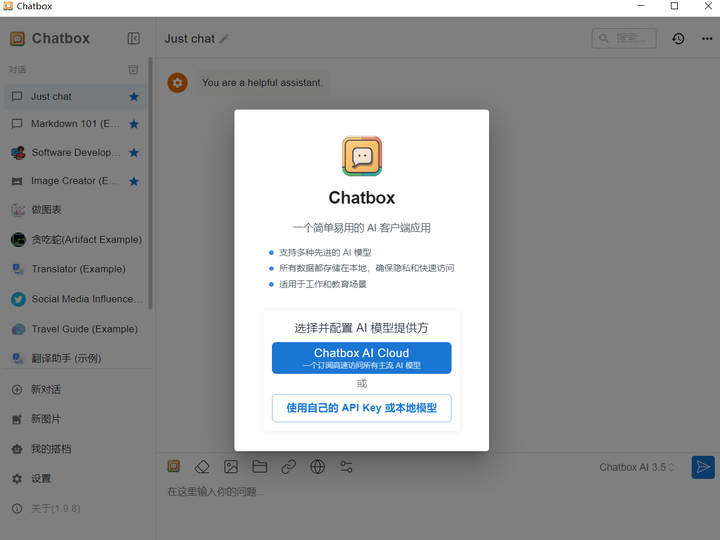Image resolution: width=720 pixels, height=540 pixels.
Task: Click the Chatbox logo in sidebar header
Action: 17,39
